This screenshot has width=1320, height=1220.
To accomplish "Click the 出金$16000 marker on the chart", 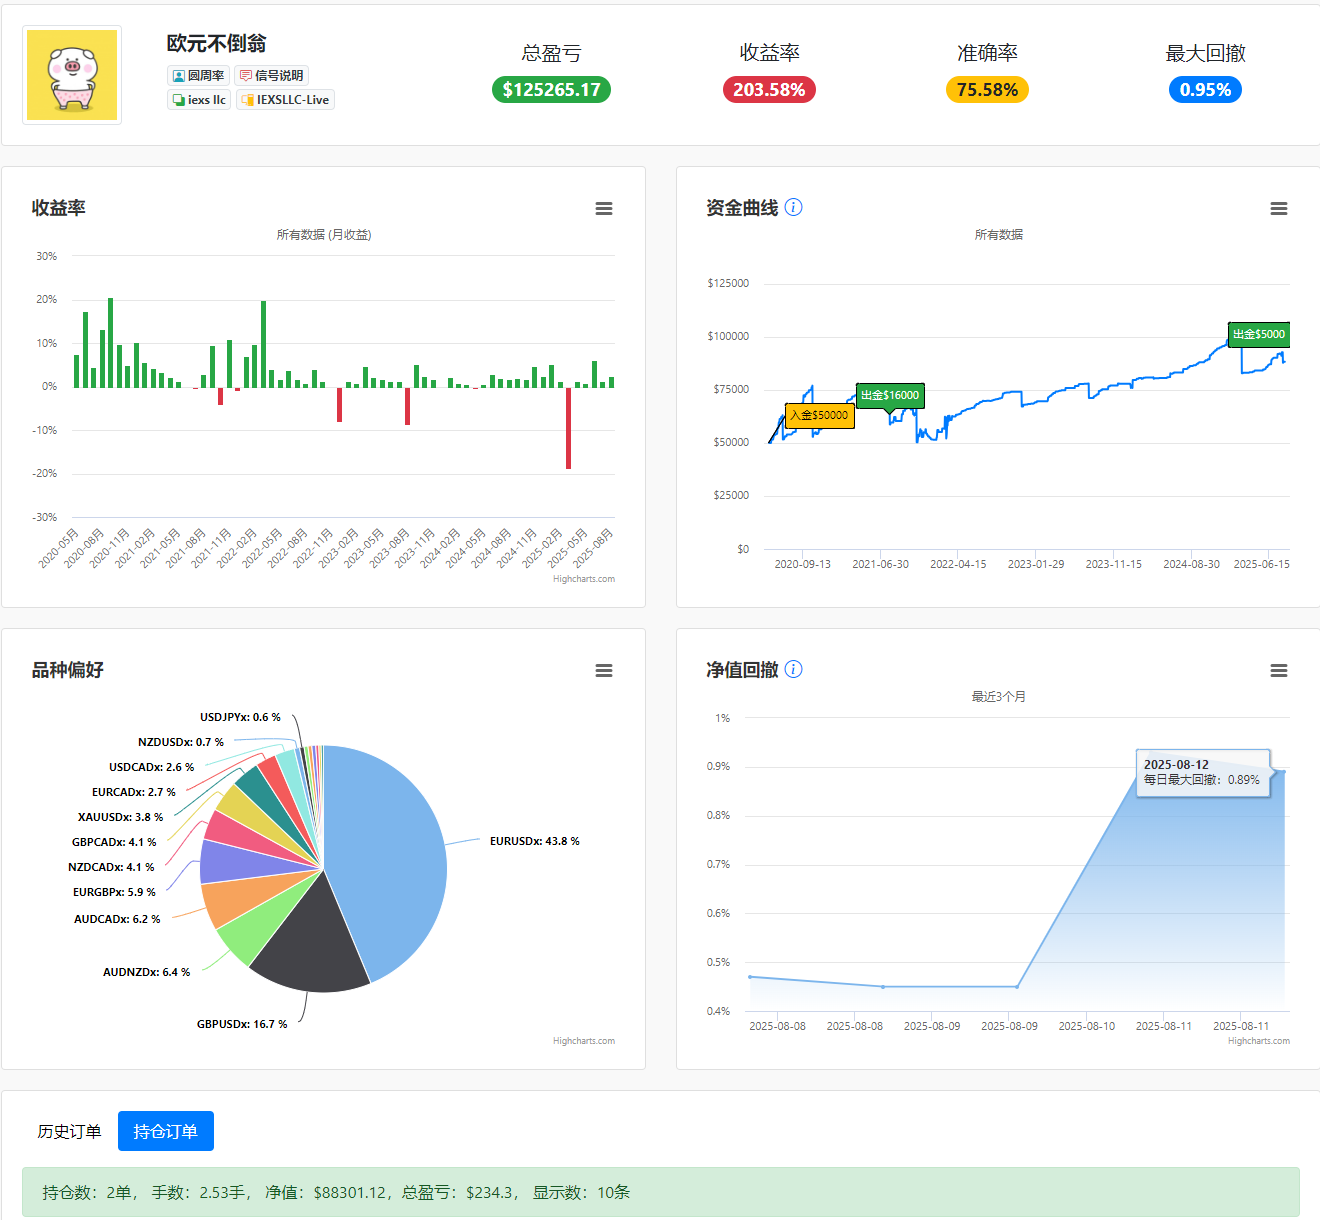I will coord(890,395).
